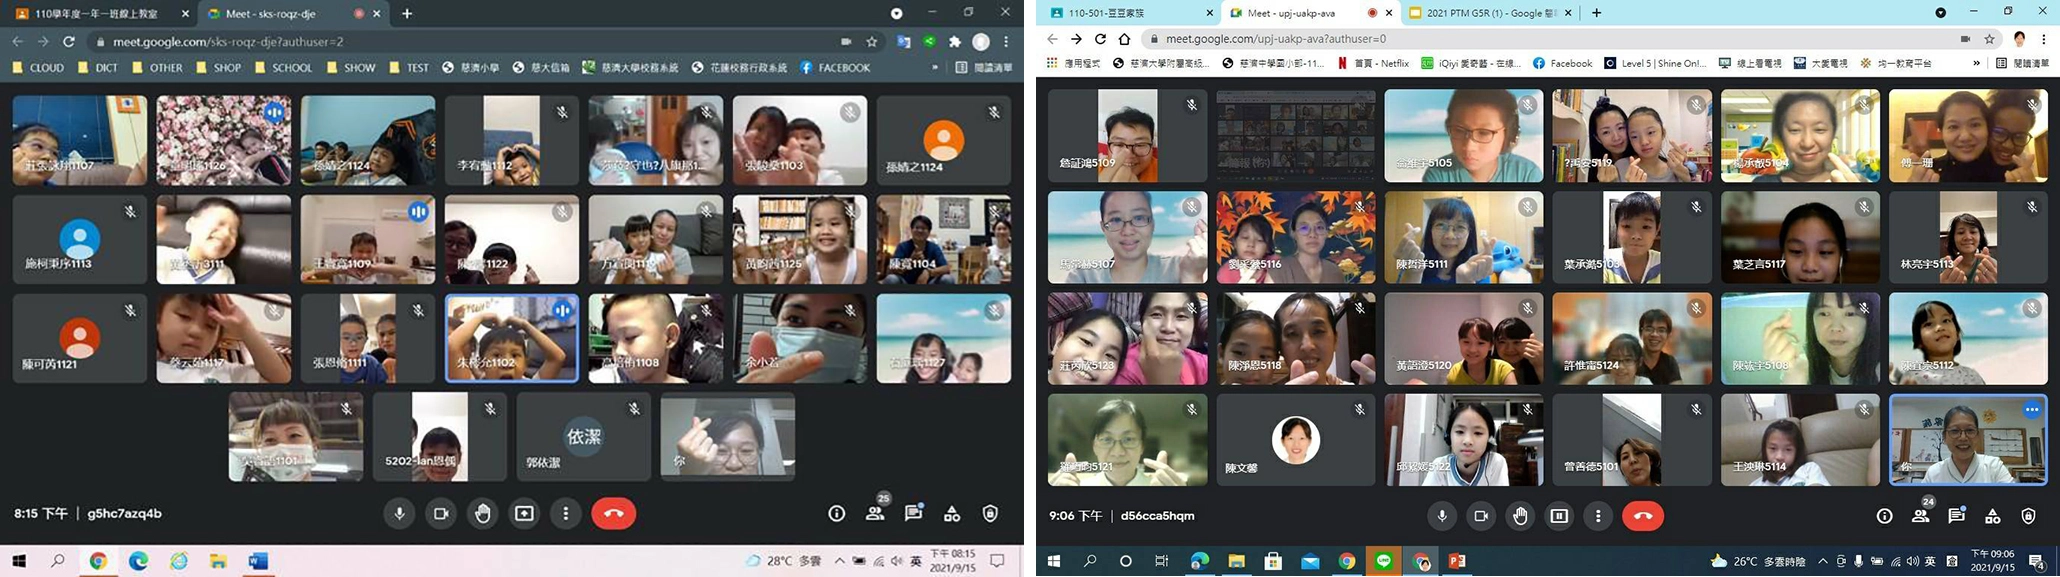Open new tab in left browser
The image size is (2060, 577).
(x=407, y=14)
